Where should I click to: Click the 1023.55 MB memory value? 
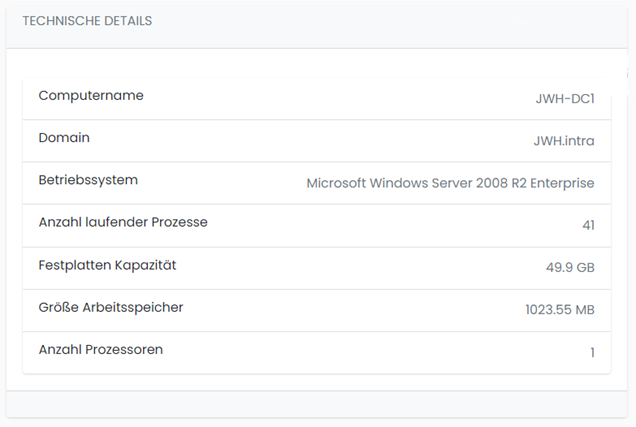coord(560,310)
